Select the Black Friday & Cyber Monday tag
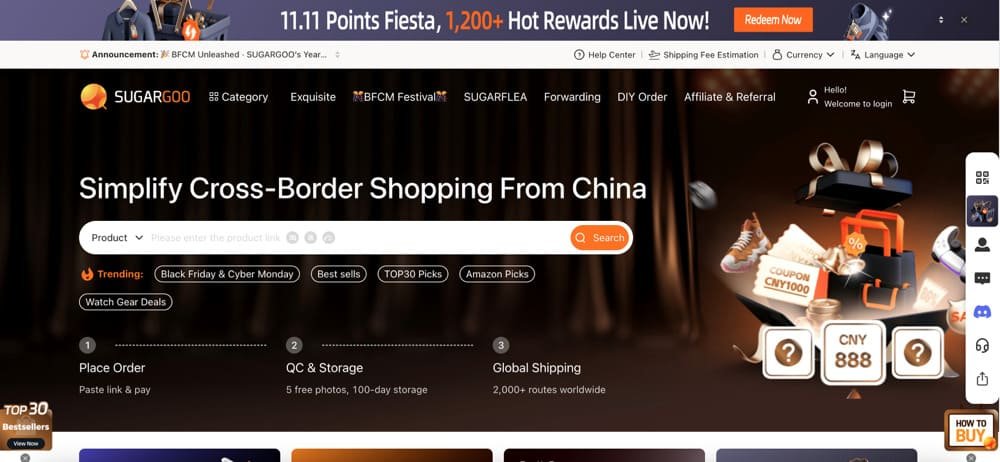Image resolution: width=1000 pixels, height=462 pixels. [x=227, y=274]
